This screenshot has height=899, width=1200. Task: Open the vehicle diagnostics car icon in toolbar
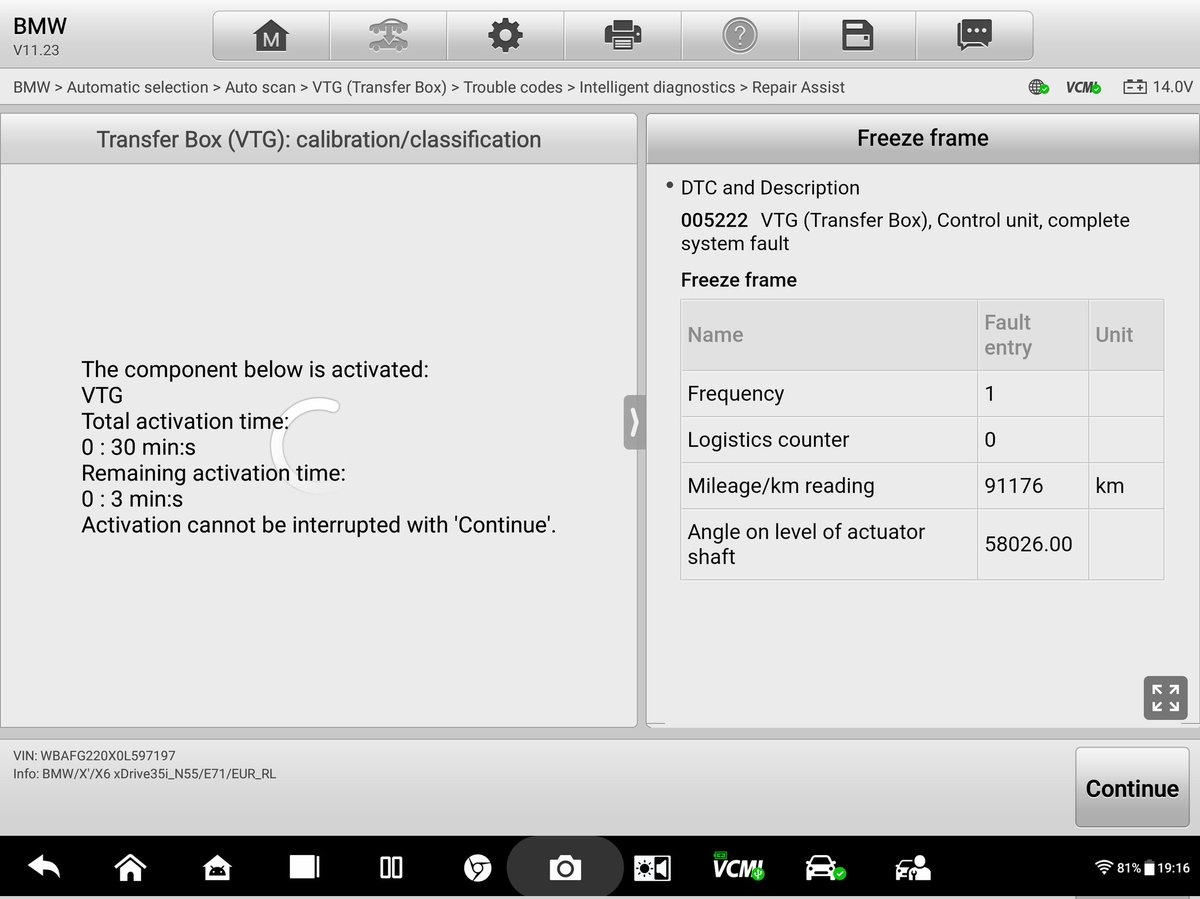point(388,37)
